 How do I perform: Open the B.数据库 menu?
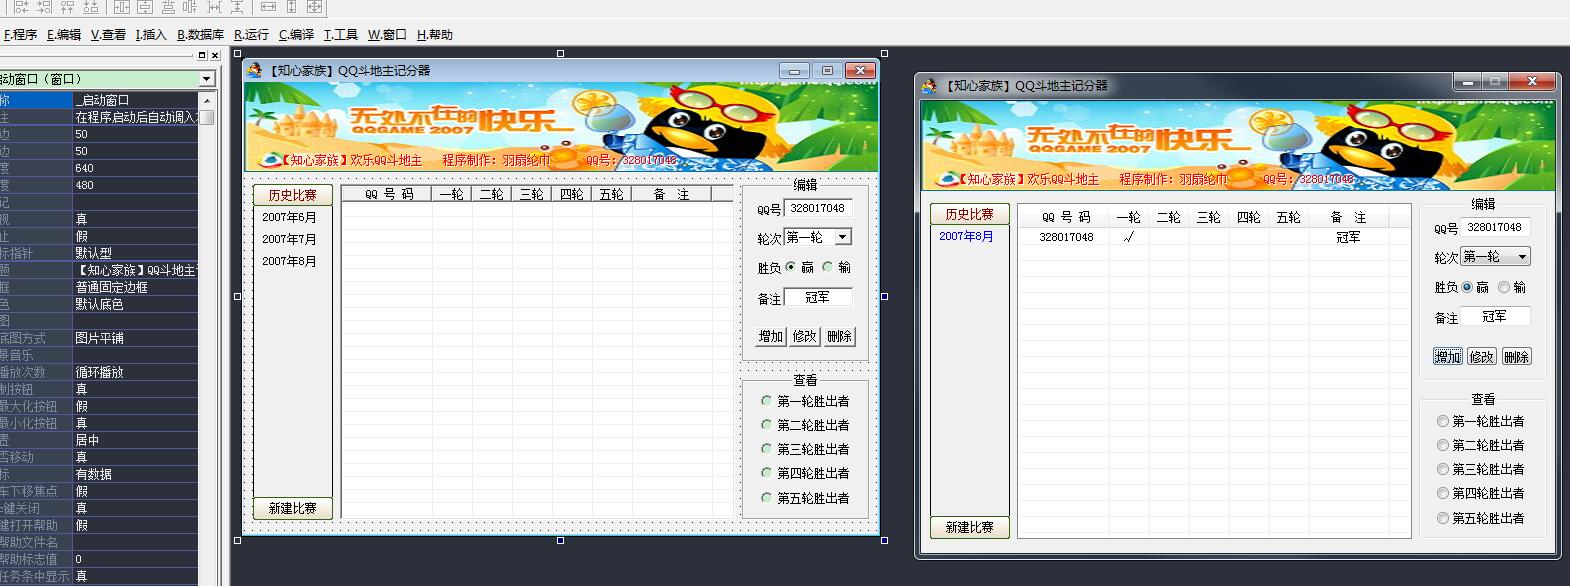[200, 35]
